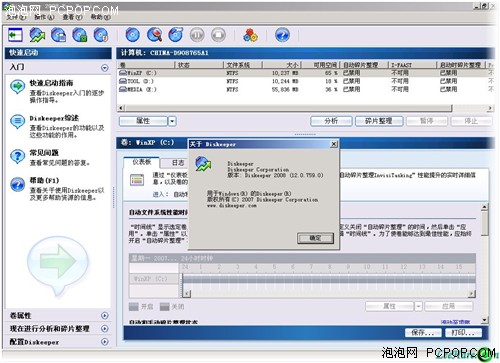Click the 应用 button under timeline
This screenshot has height=363, width=500.
(449, 306)
